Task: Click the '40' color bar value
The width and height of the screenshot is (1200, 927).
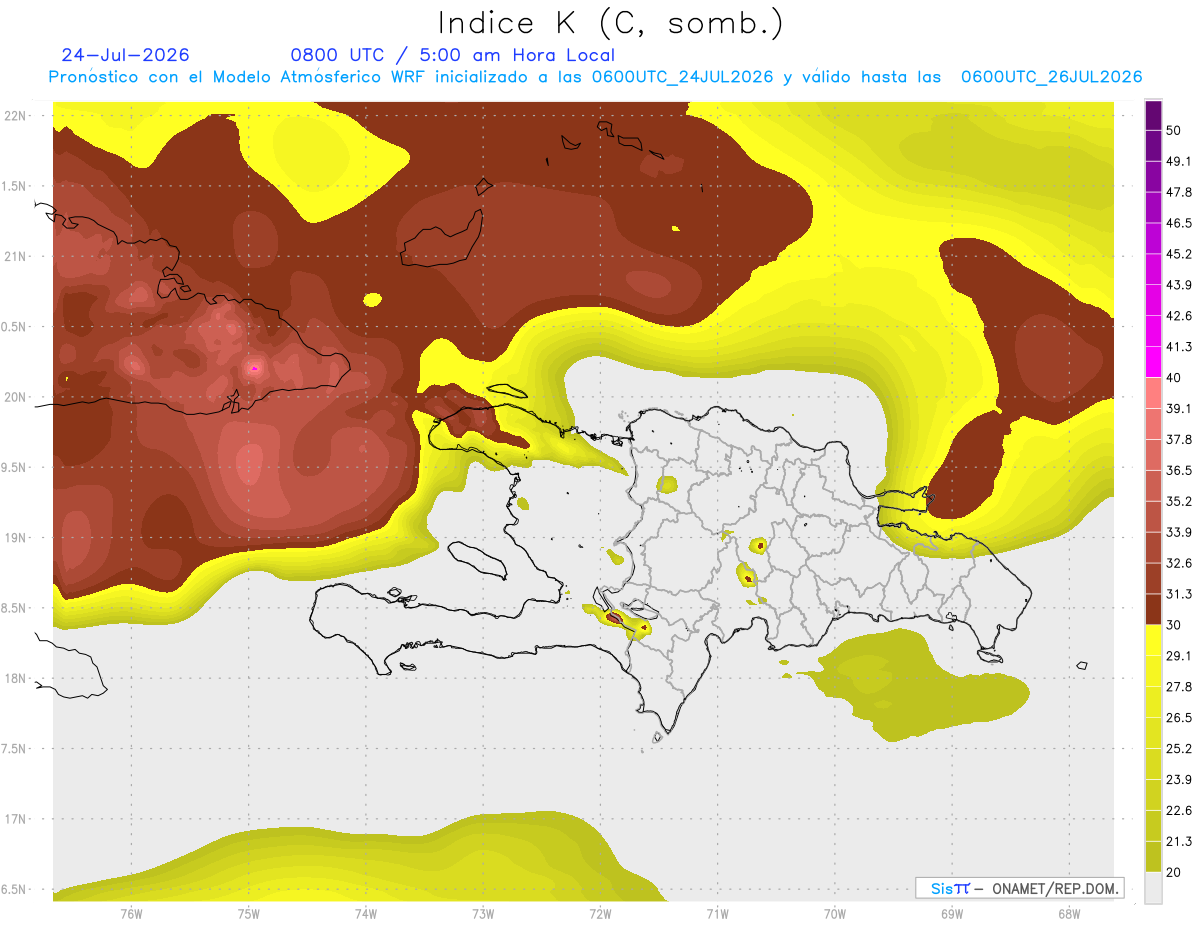Action: (x=1175, y=378)
